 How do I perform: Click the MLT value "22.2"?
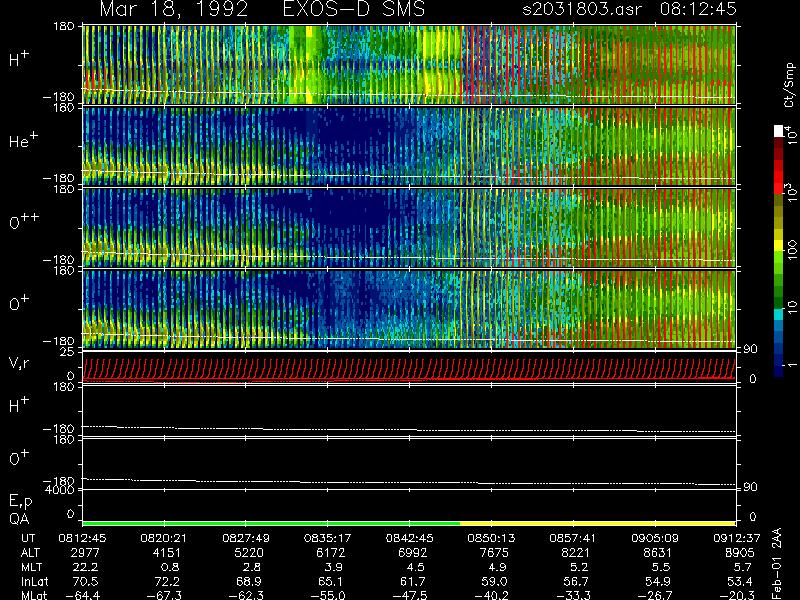tap(87, 567)
